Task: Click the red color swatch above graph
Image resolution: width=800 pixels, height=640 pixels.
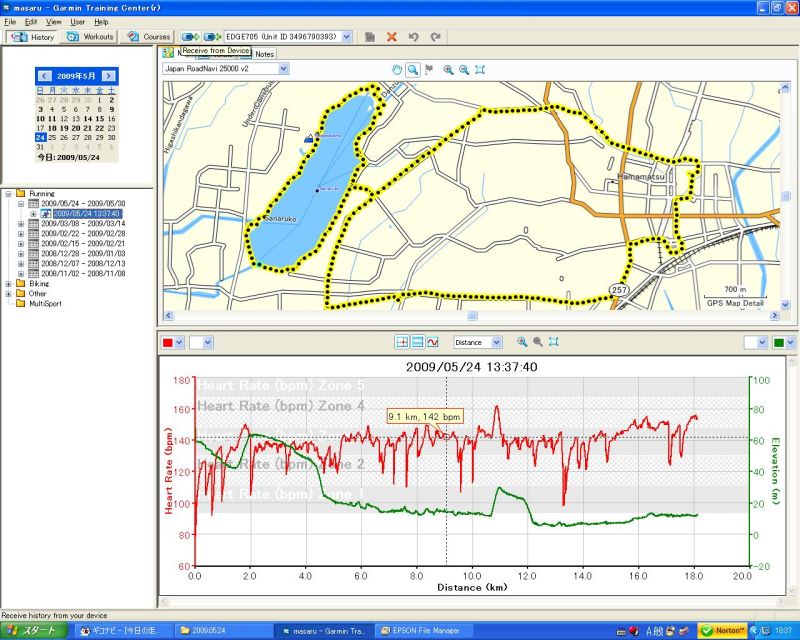Action: tap(167, 342)
